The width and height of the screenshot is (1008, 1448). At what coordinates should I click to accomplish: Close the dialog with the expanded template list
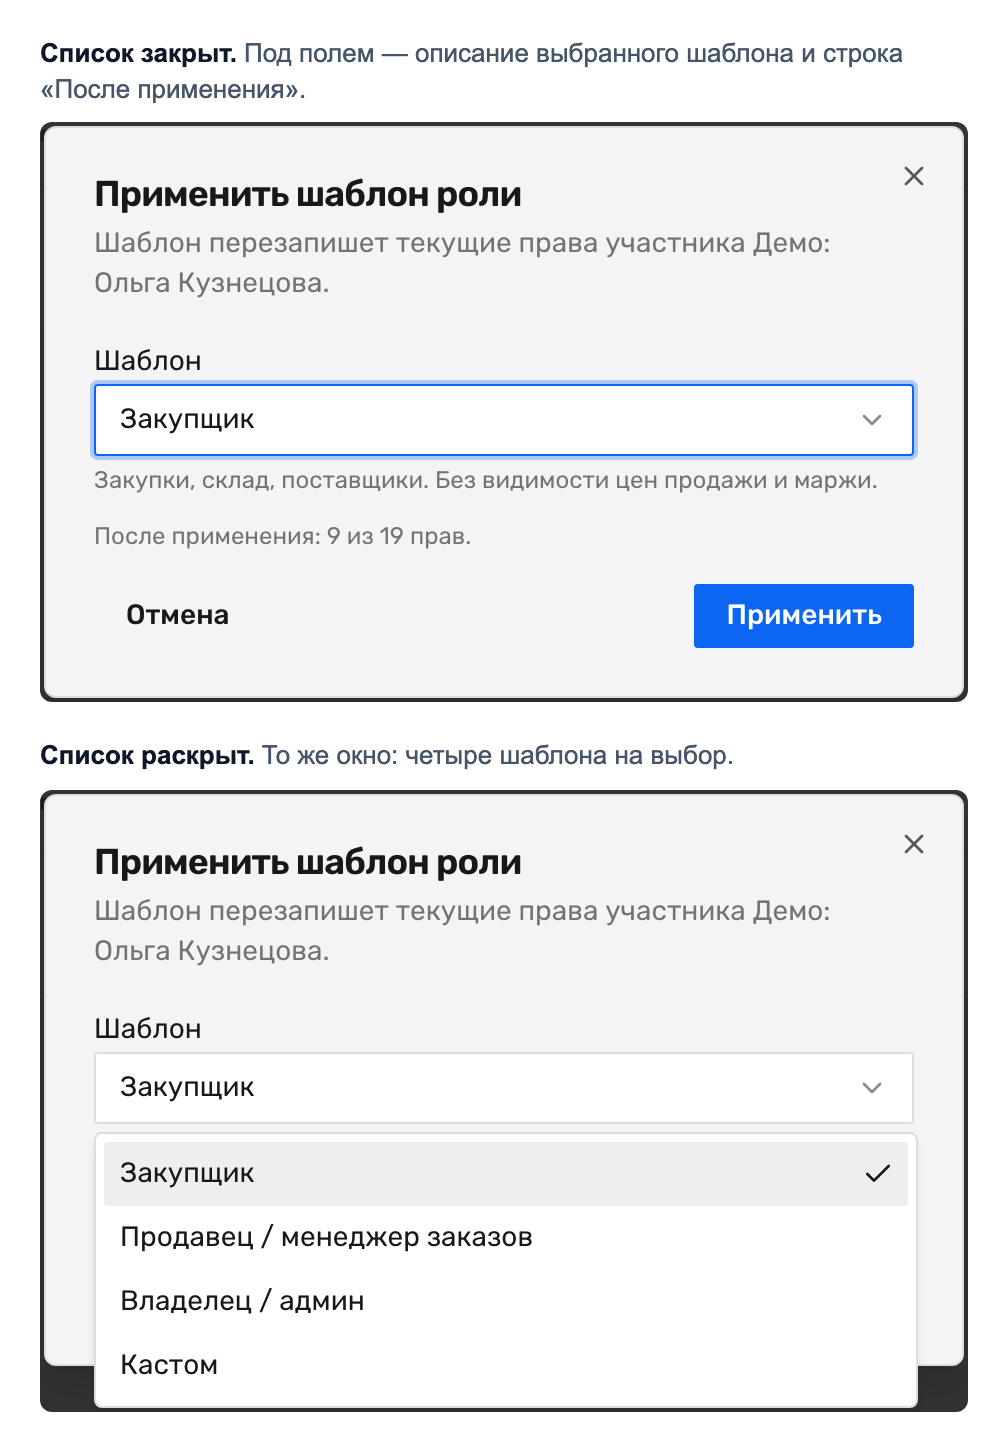(913, 844)
